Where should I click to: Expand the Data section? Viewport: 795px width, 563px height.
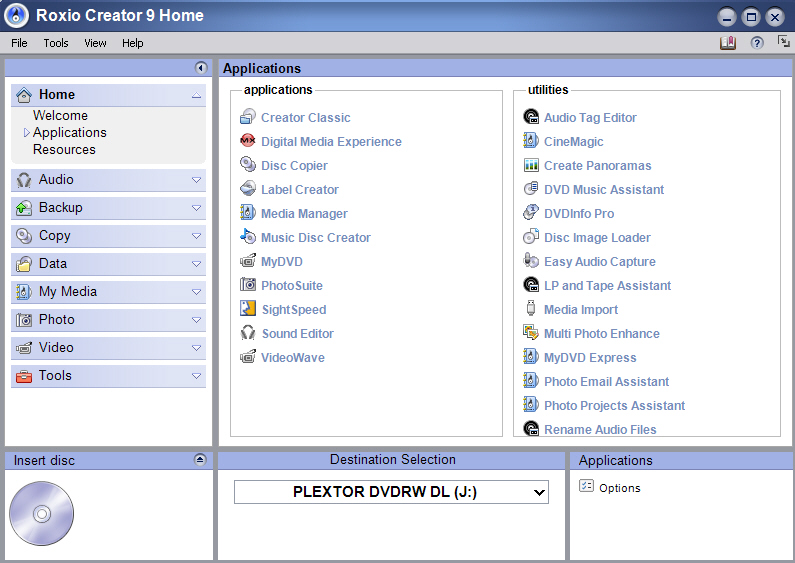(x=196, y=264)
